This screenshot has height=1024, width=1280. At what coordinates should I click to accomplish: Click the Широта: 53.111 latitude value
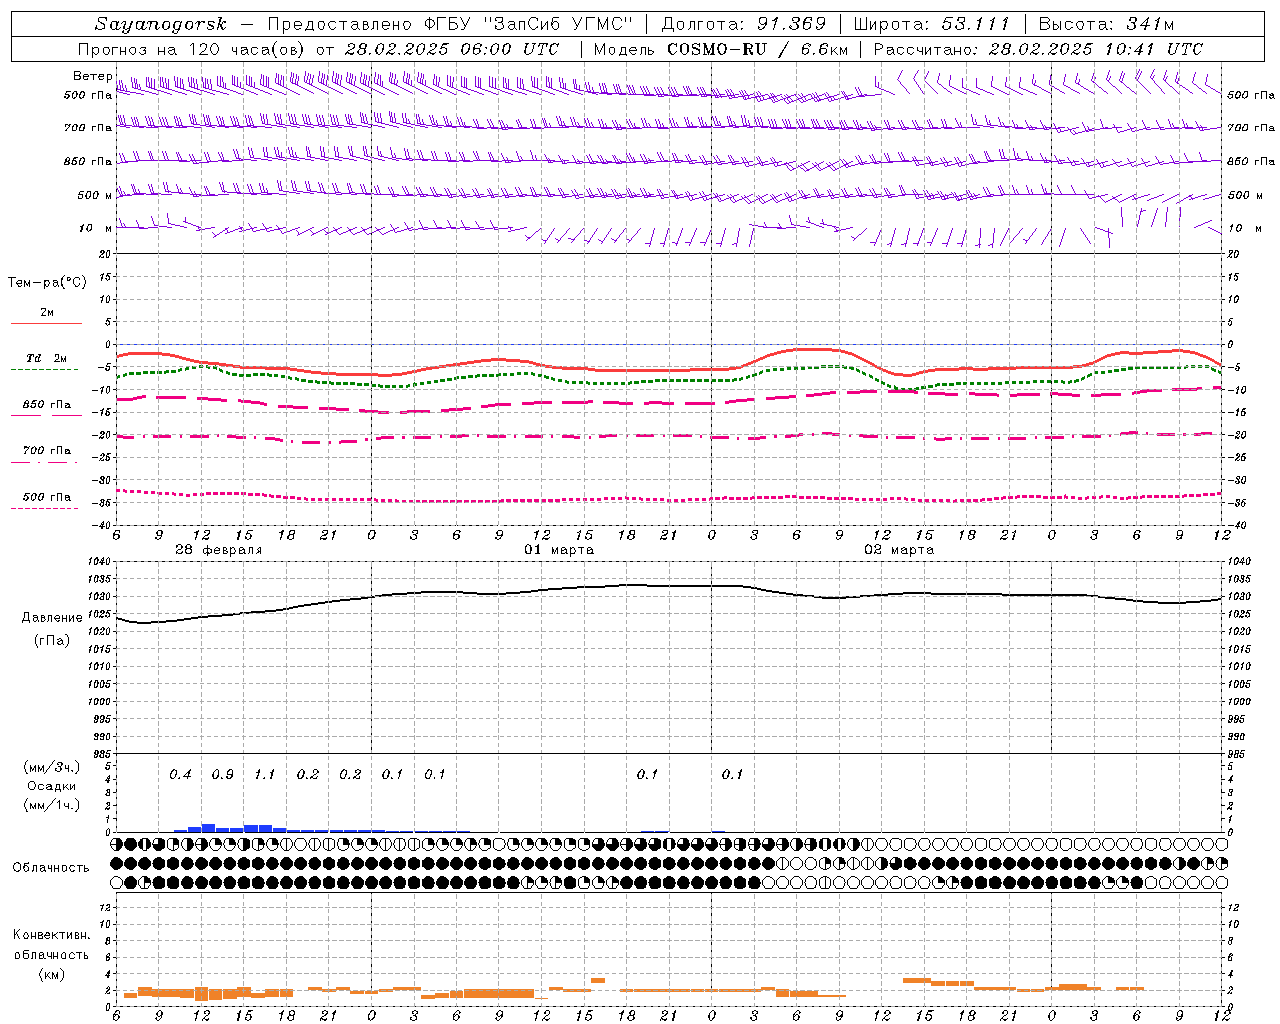click(x=932, y=24)
